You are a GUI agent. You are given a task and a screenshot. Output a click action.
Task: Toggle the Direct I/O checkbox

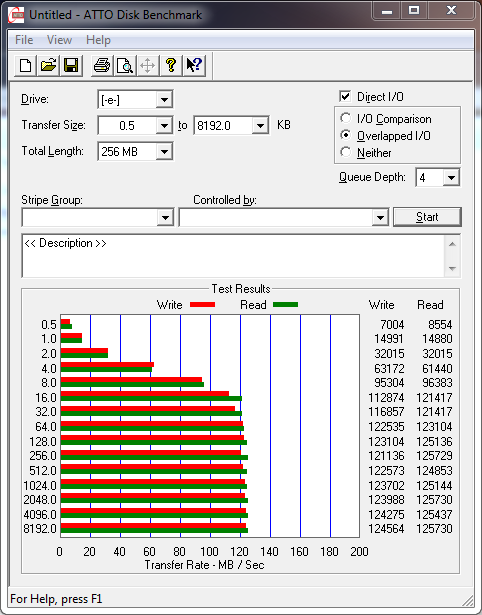click(x=345, y=96)
